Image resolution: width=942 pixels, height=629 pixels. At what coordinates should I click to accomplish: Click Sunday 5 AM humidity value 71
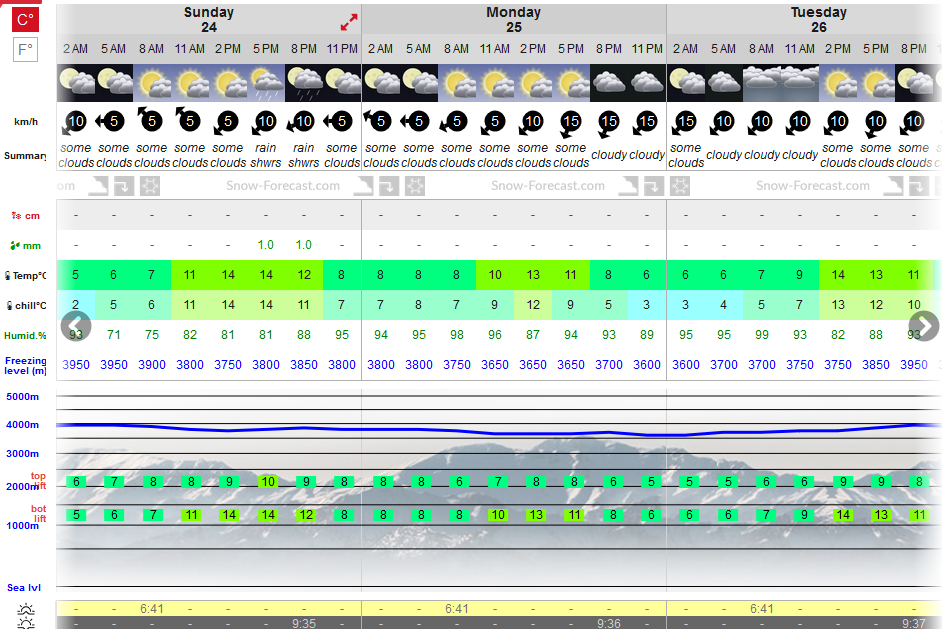point(114,335)
